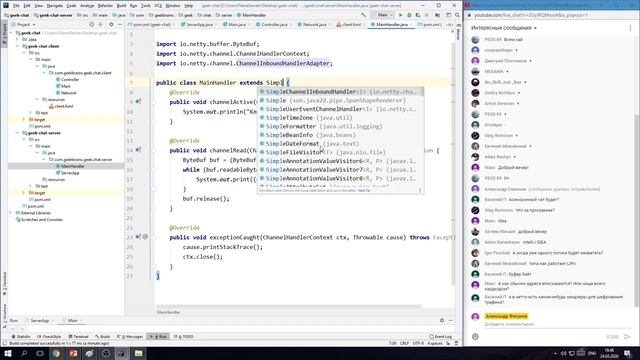
Task: Select client.fxml in project tree
Action: pos(61,106)
